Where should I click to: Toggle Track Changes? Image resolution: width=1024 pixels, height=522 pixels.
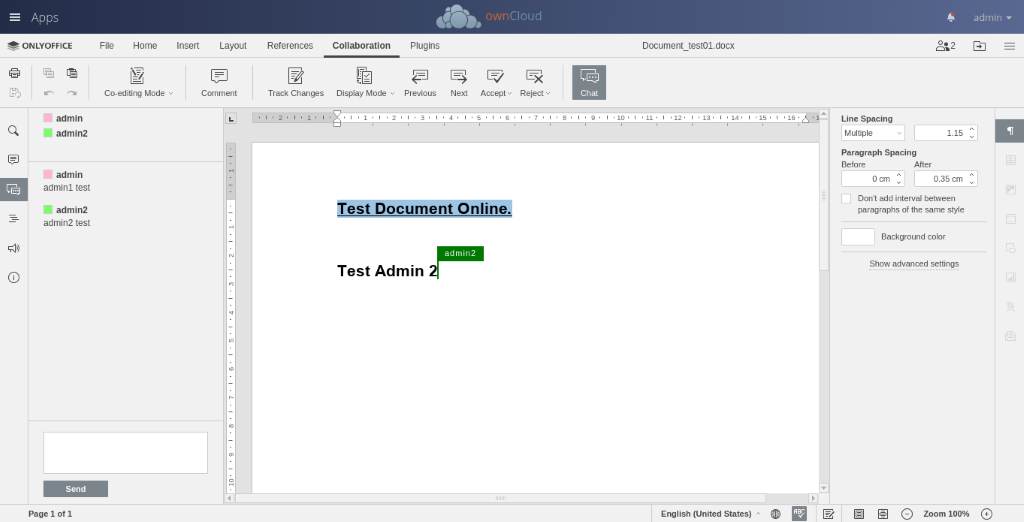click(295, 82)
